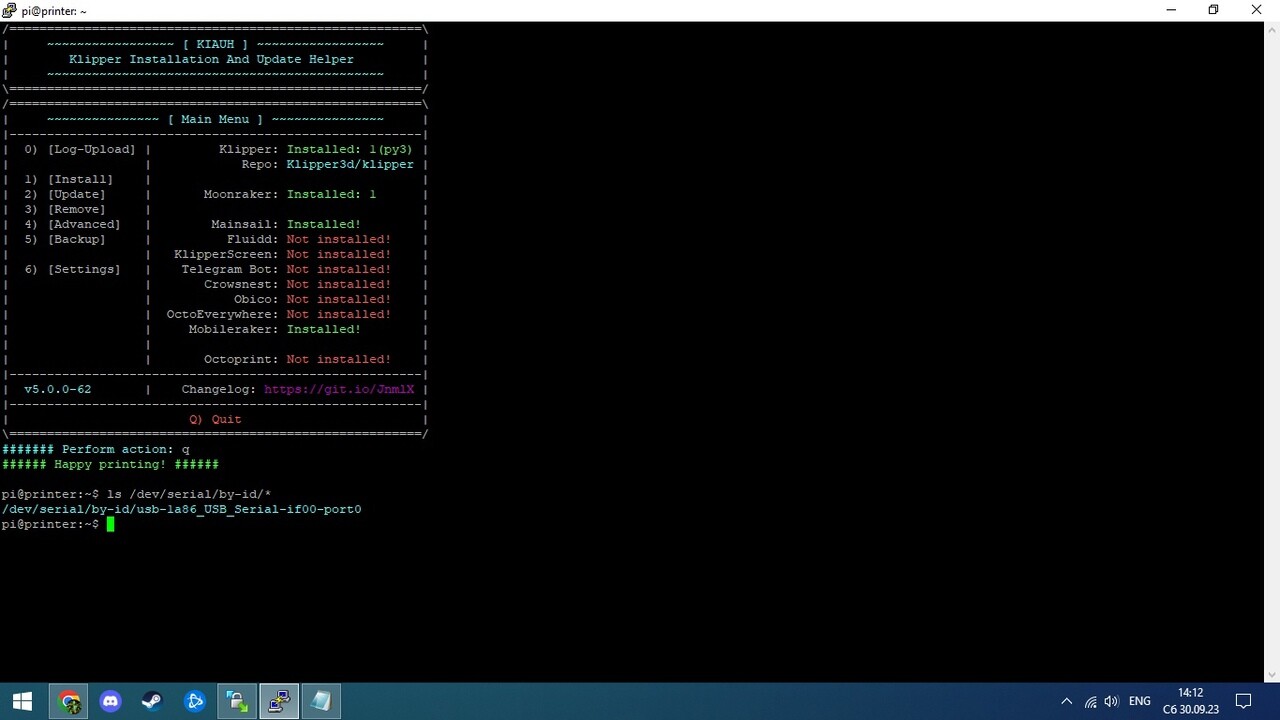Viewport: 1280px width, 720px height.
Task: Click KlipperScreen 'Not installed!' status
Action: [x=339, y=254]
